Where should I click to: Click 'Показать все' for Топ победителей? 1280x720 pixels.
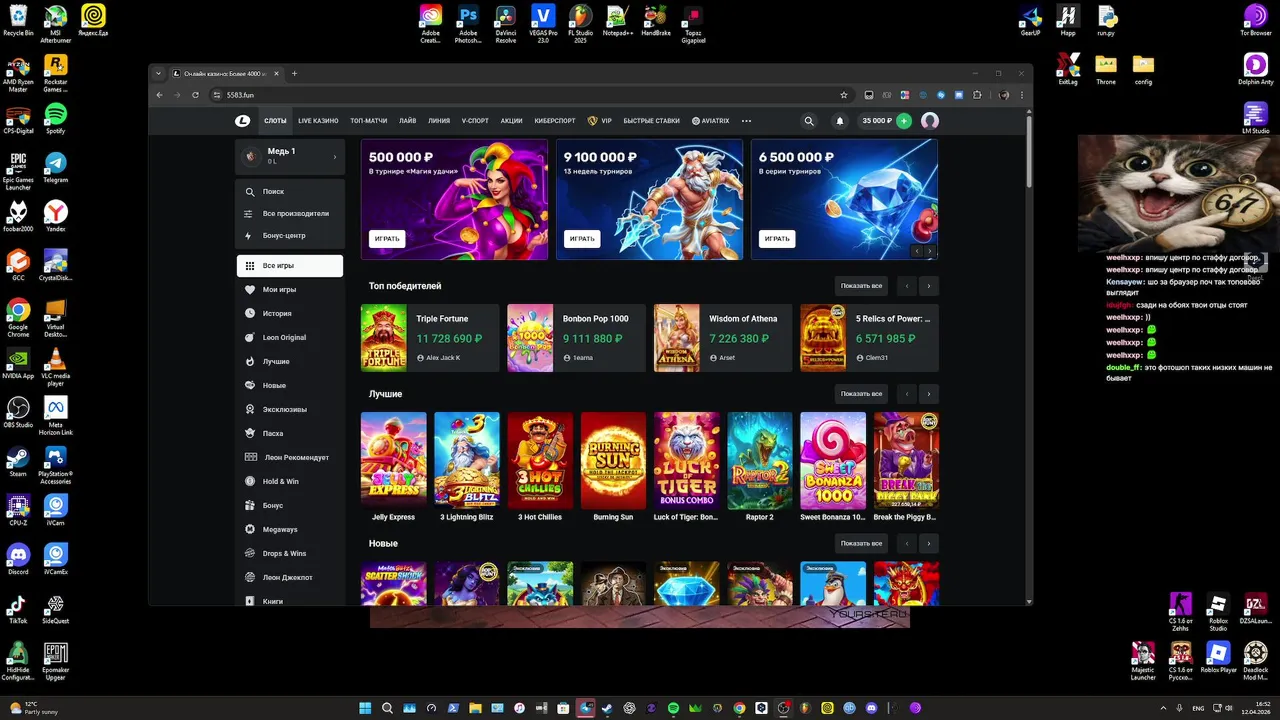coord(861,286)
